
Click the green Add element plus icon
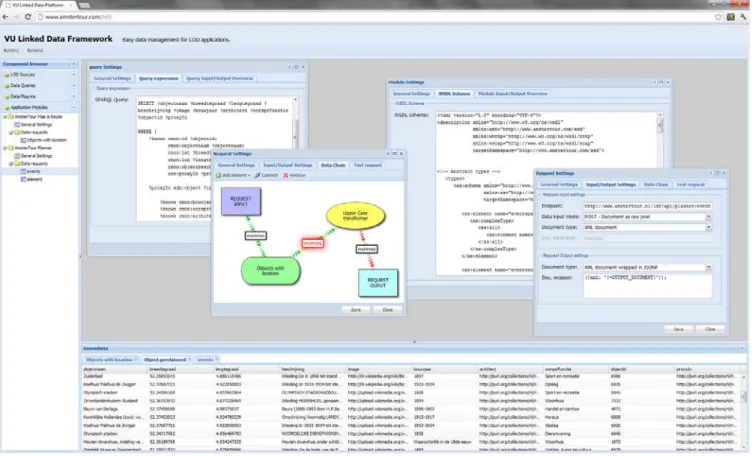(x=219, y=176)
